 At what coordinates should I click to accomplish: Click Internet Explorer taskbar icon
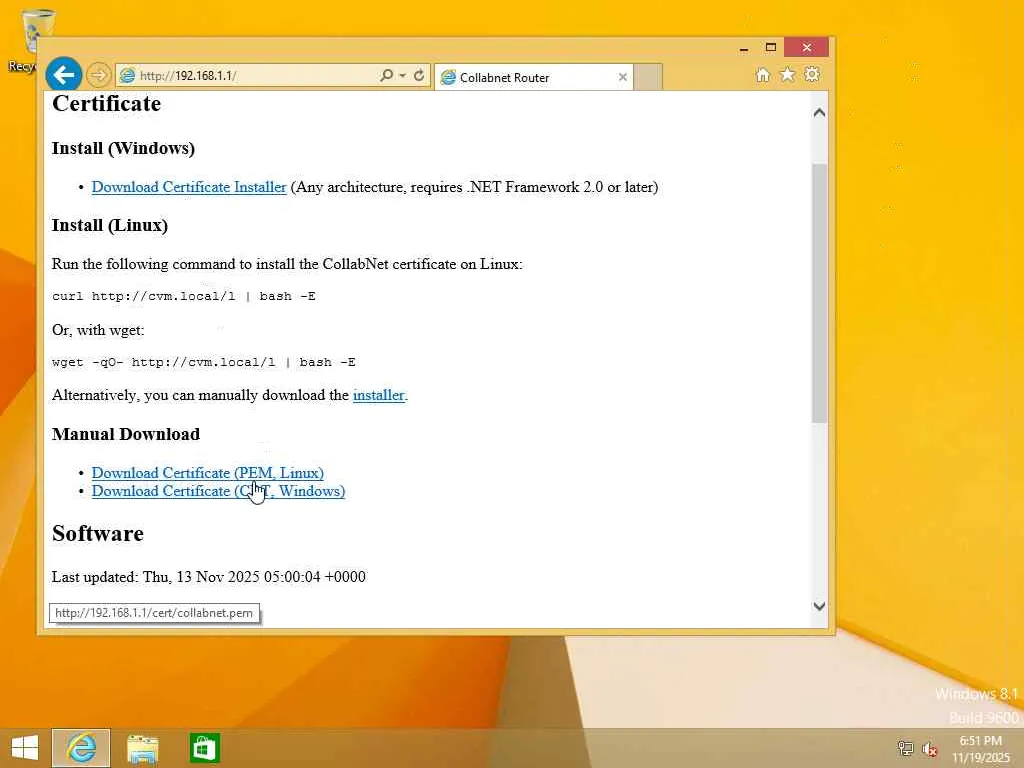81,748
